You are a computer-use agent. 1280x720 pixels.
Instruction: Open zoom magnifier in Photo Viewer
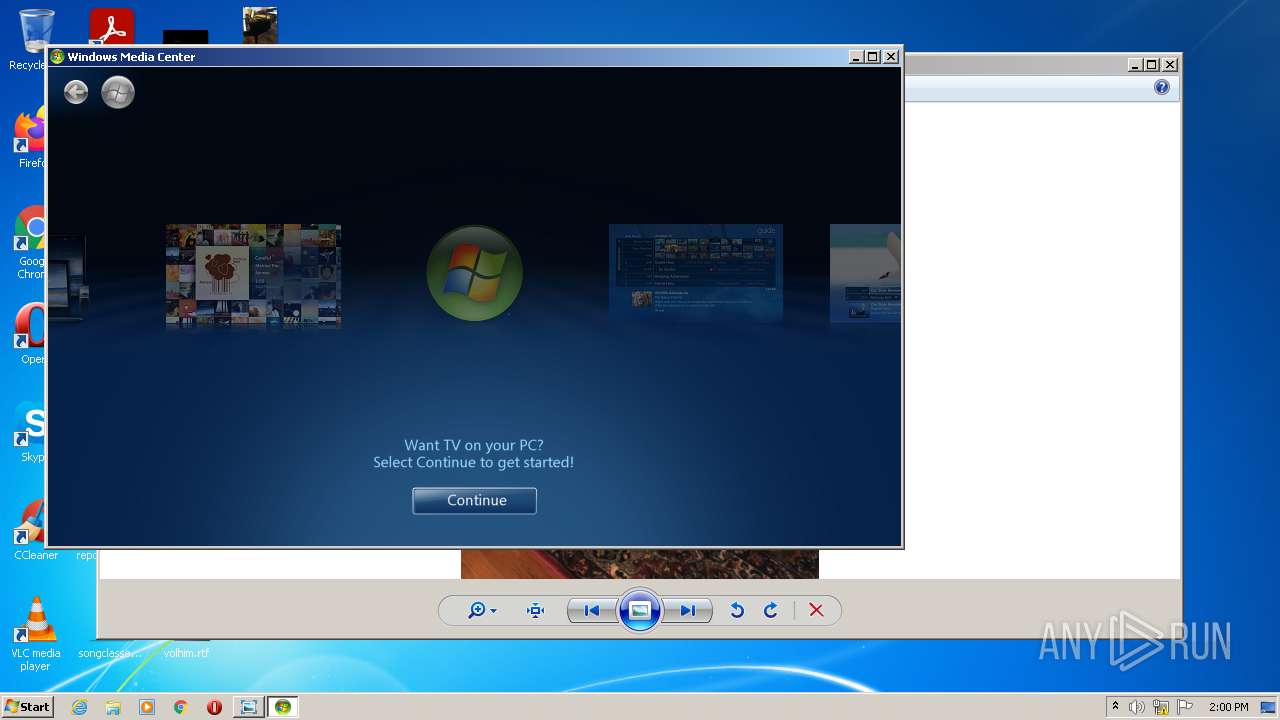pyautogui.click(x=477, y=610)
